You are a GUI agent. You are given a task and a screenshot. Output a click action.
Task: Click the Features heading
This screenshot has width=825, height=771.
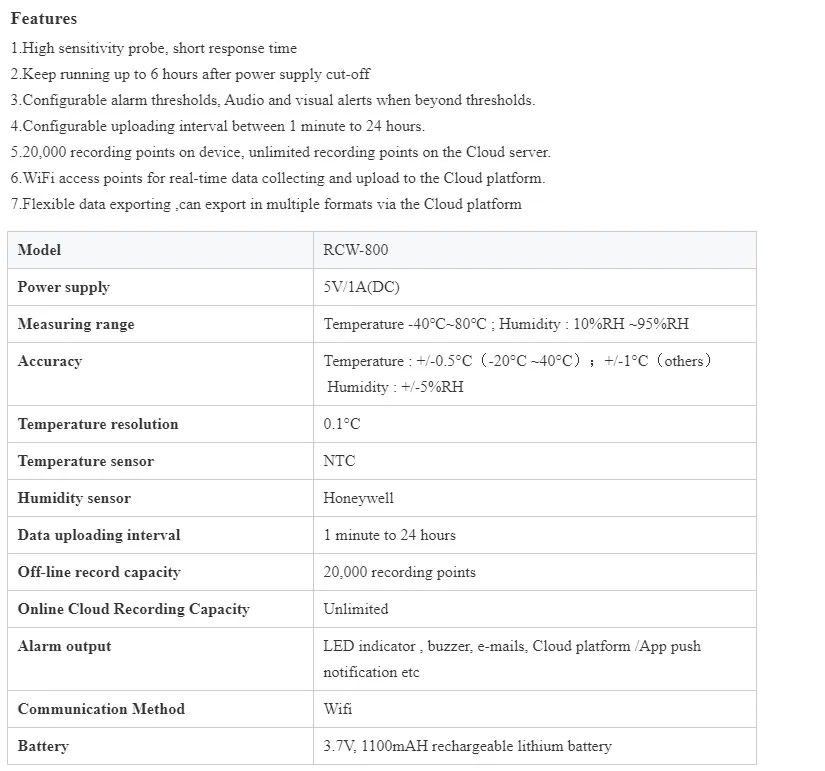point(43,19)
